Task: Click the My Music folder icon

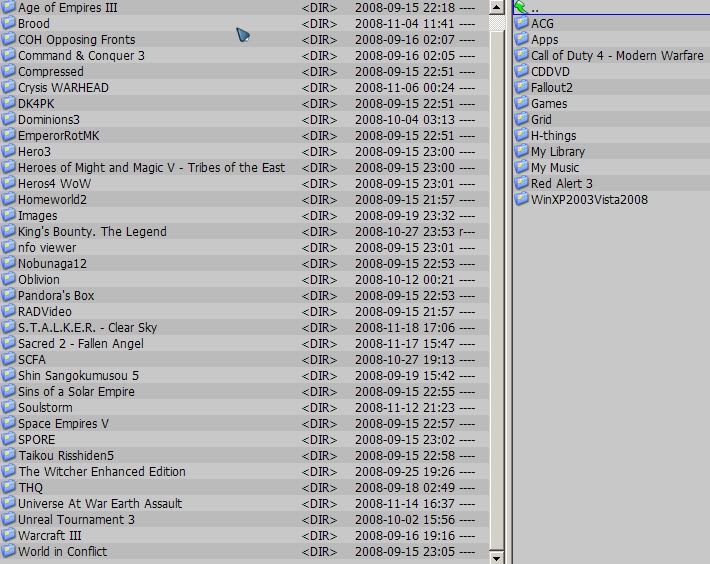Action: click(522, 167)
